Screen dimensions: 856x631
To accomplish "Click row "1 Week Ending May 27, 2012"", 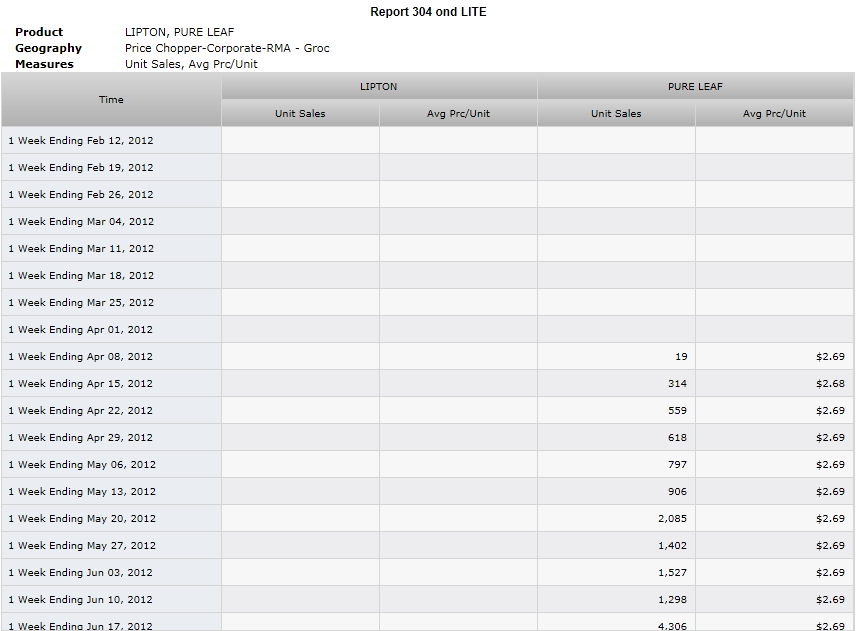I will [427, 546].
